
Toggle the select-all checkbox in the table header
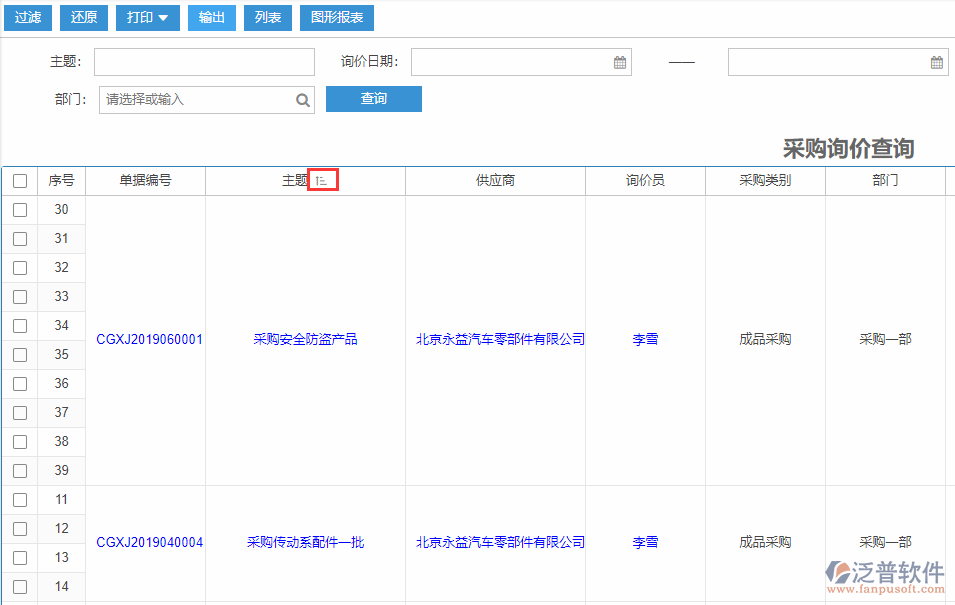click(x=19, y=180)
